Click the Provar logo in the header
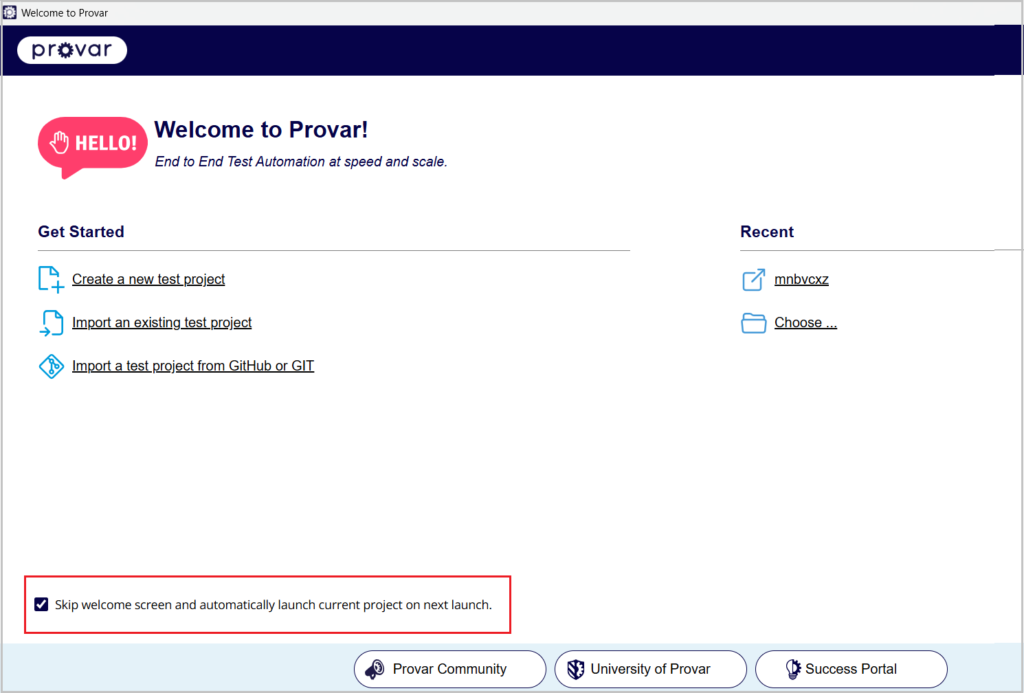 click(x=72, y=50)
